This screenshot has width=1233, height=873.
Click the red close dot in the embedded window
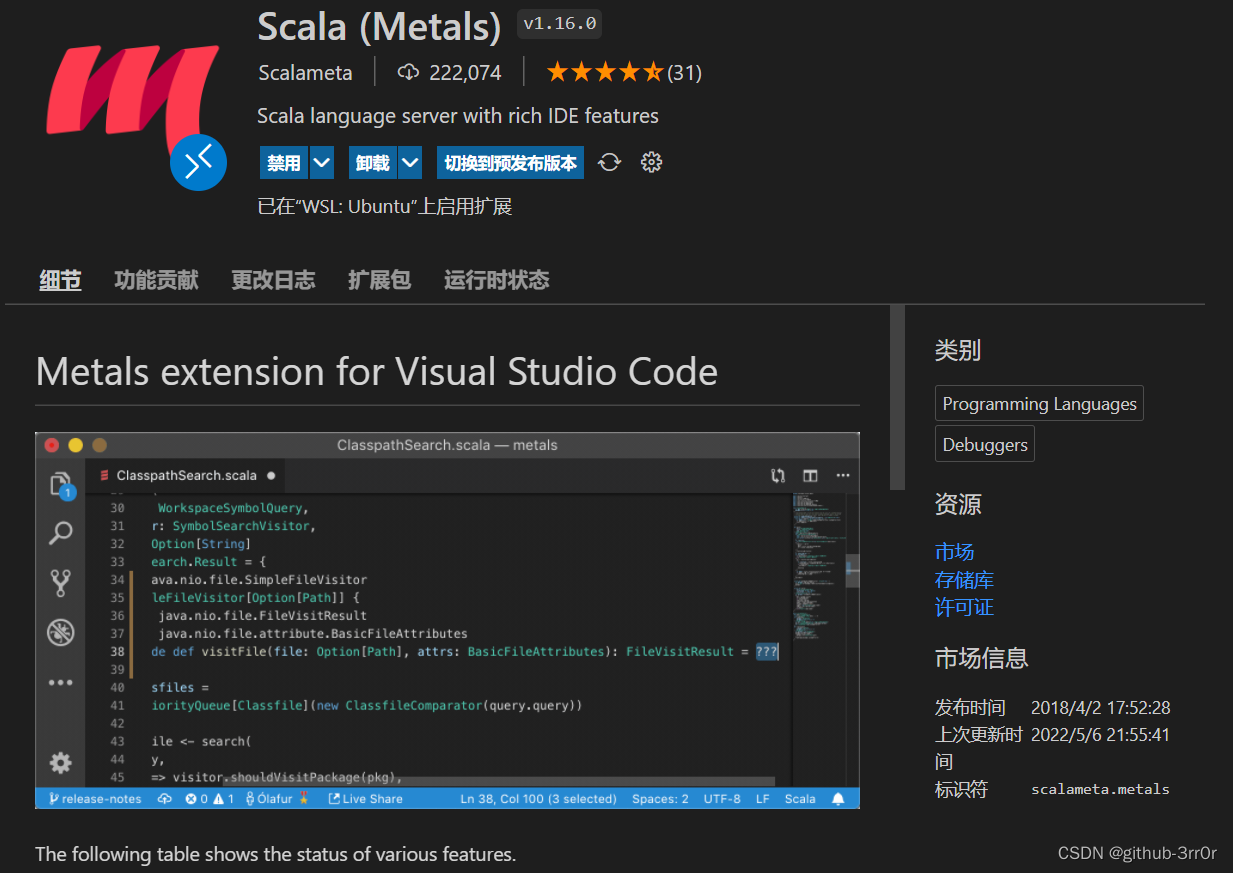52,445
